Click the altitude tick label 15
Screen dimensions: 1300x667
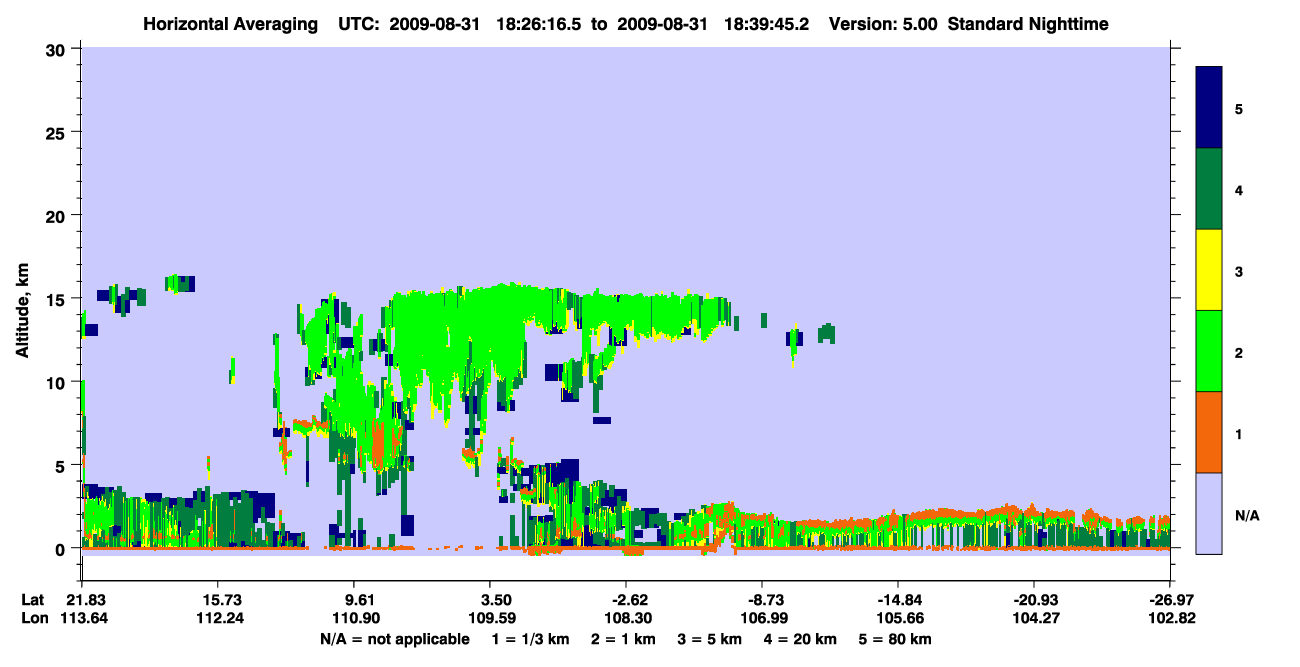tap(58, 299)
